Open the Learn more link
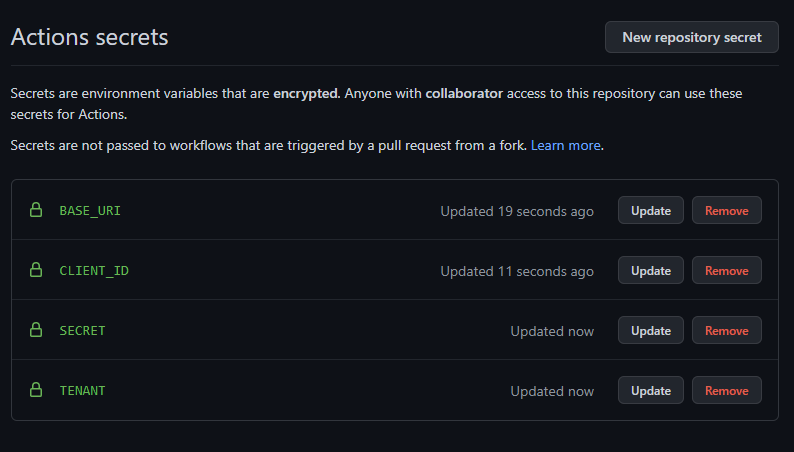Viewport: 794px width, 452px height. point(566,145)
